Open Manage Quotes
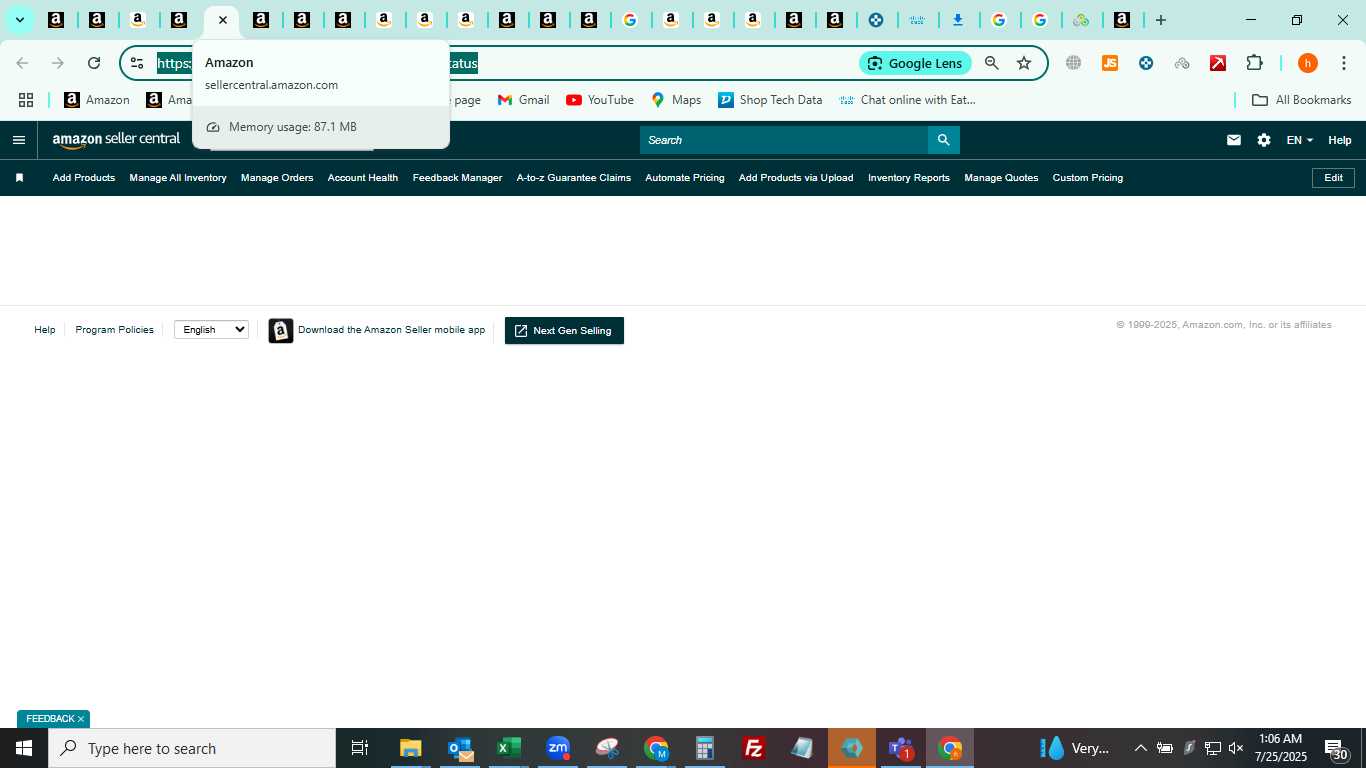The width and height of the screenshot is (1366, 768). (x=1001, y=178)
